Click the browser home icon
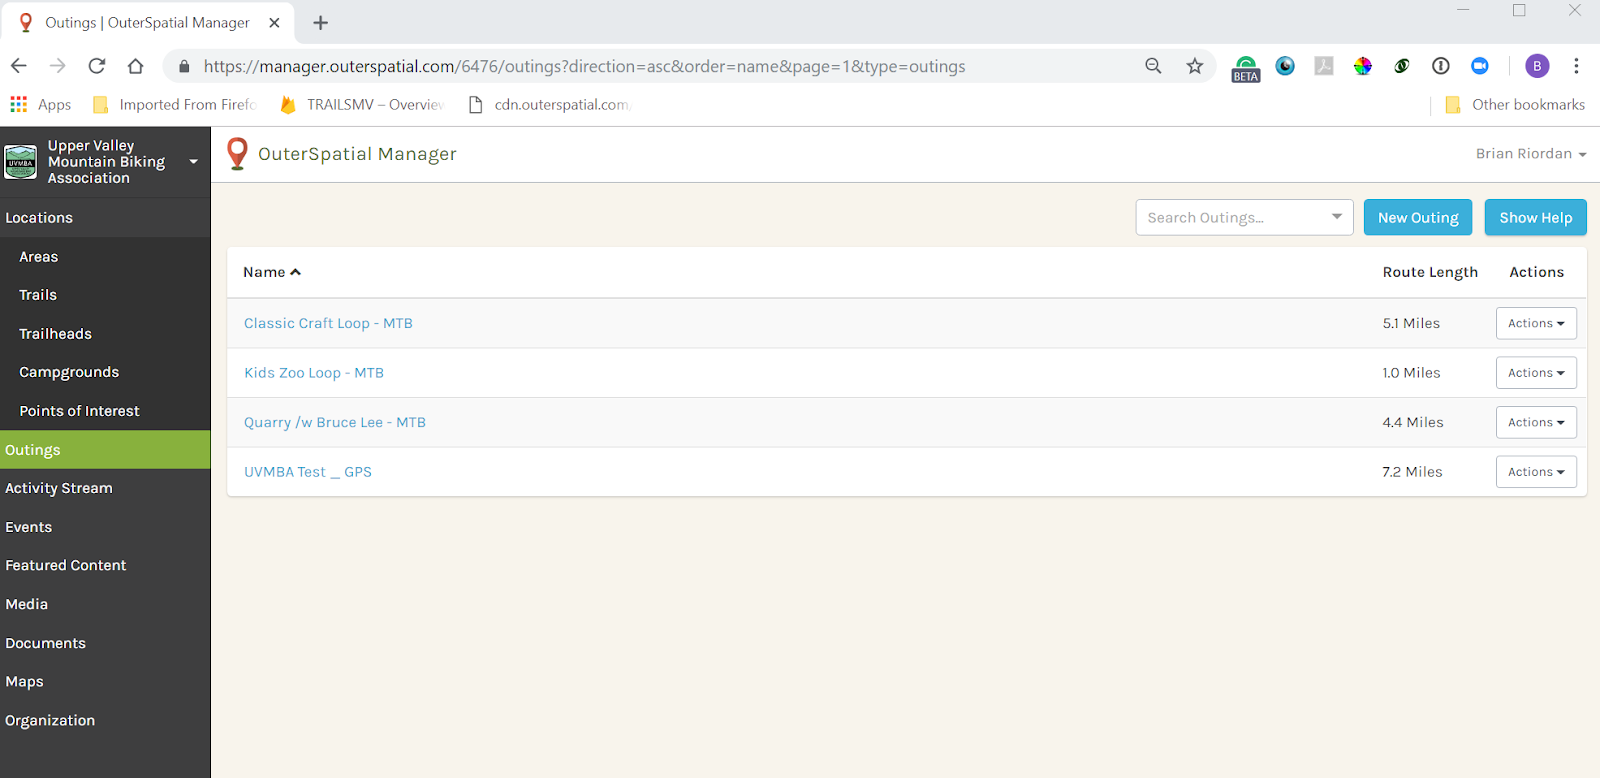1600x778 pixels. tap(136, 66)
